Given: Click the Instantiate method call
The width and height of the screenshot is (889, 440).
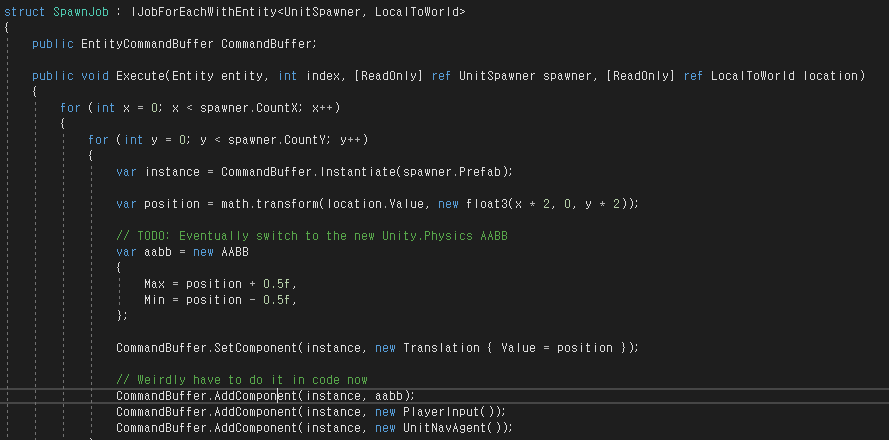Looking at the screenshot, I should [x=358, y=172].
